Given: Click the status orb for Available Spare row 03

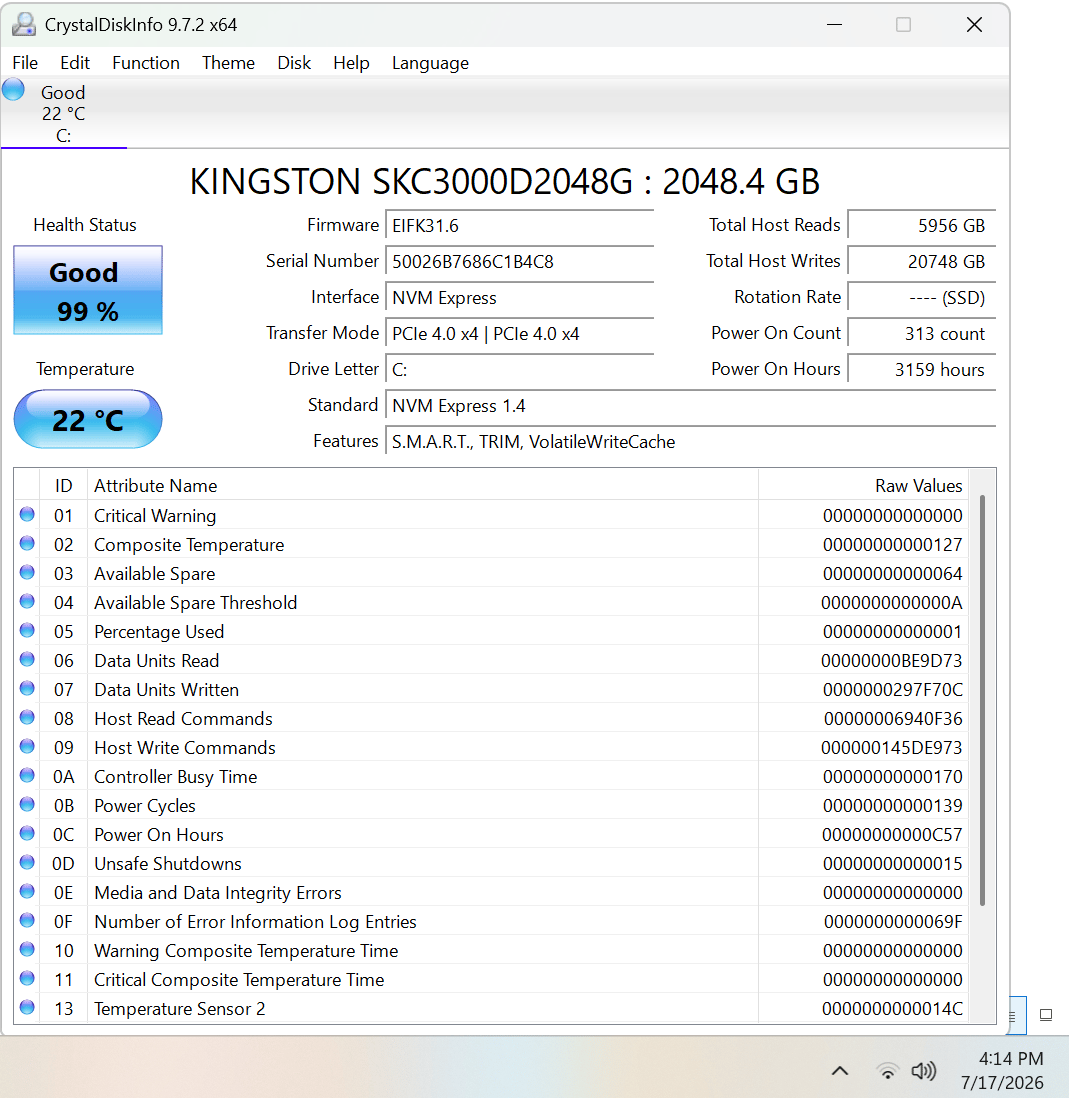Looking at the screenshot, I should 27,573.
